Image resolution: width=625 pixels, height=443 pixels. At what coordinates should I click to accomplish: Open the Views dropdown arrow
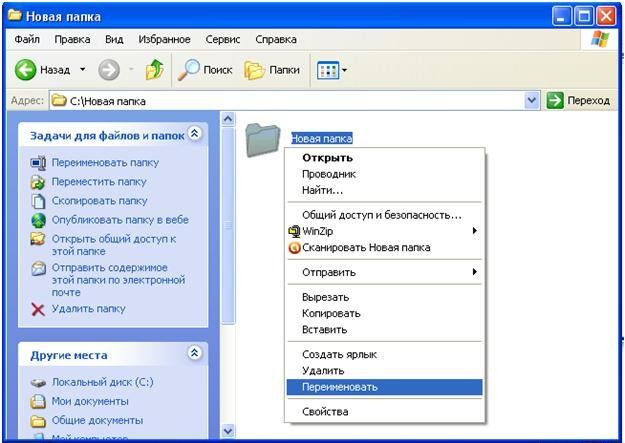344,71
